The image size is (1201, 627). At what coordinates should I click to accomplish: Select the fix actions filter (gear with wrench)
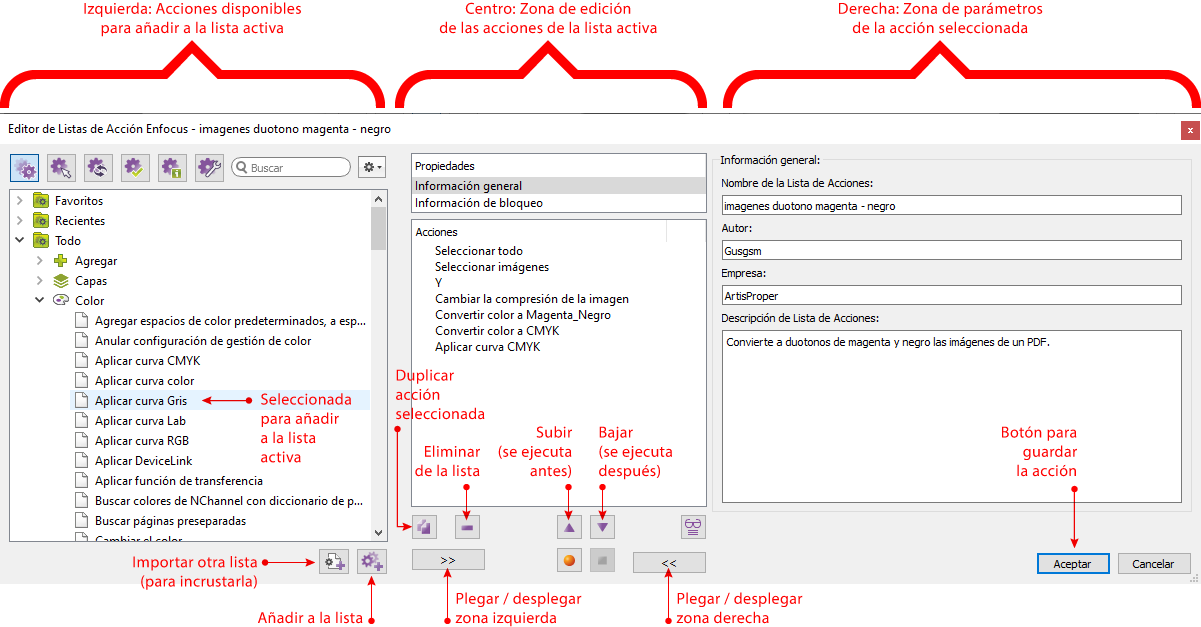pos(209,168)
